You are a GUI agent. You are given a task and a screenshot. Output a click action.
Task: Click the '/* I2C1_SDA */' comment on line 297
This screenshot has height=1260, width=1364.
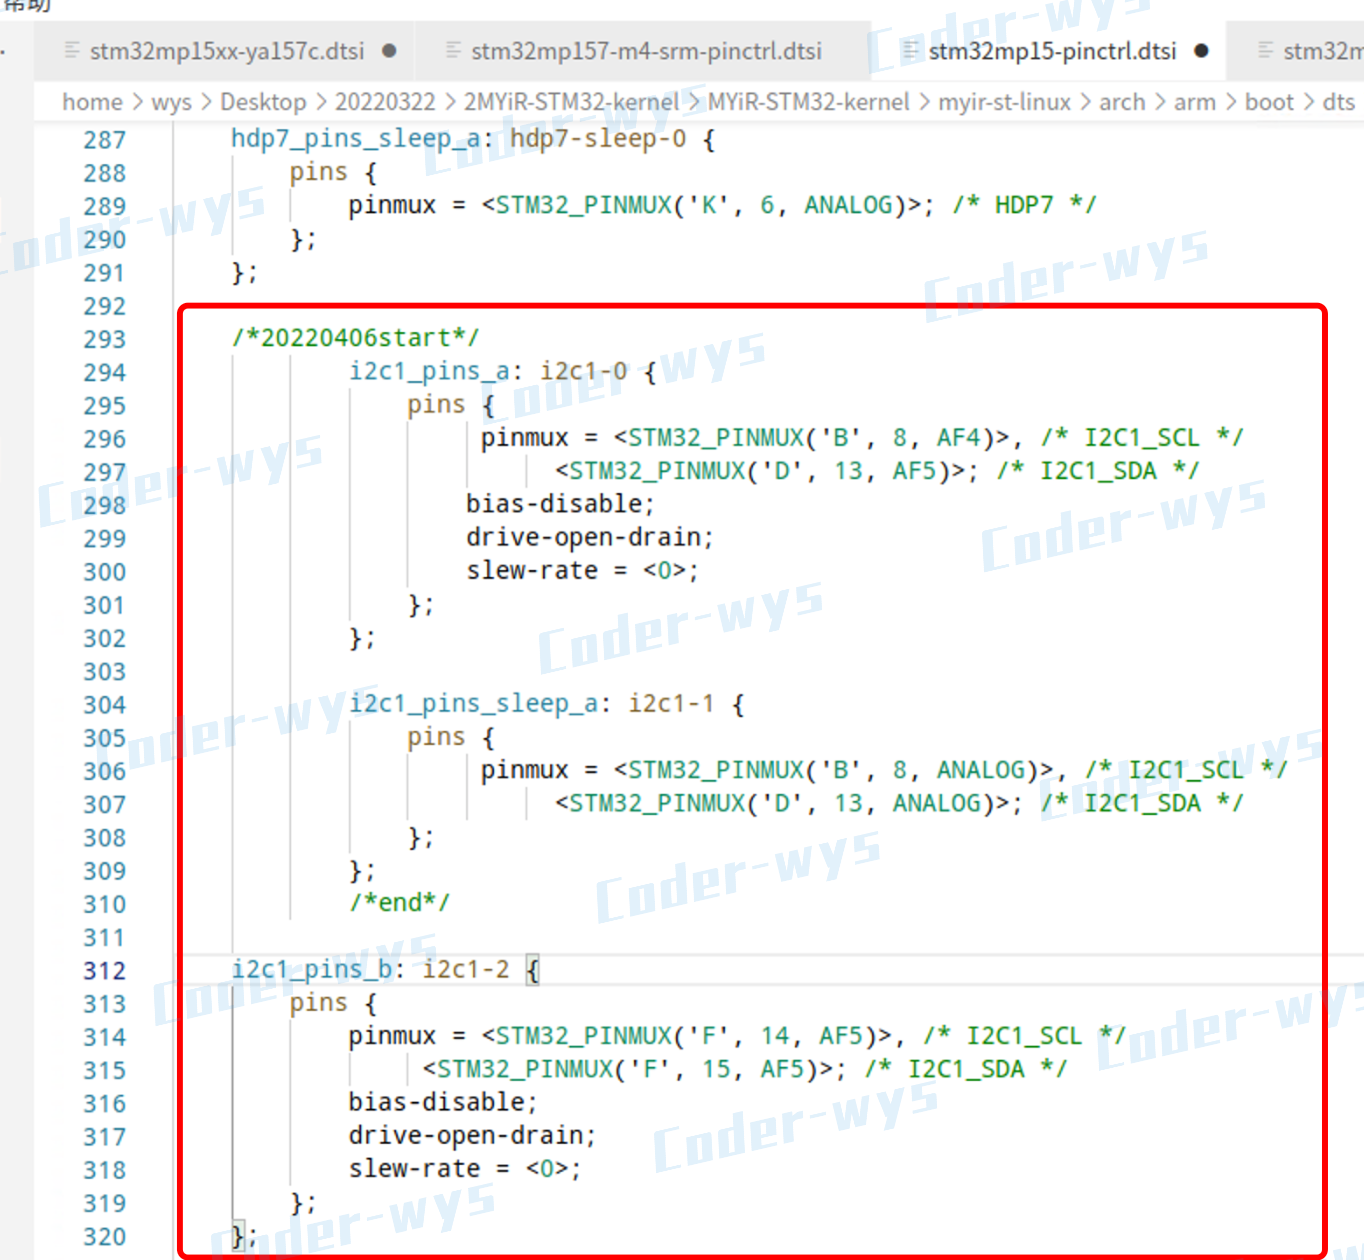click(1098, 471)
